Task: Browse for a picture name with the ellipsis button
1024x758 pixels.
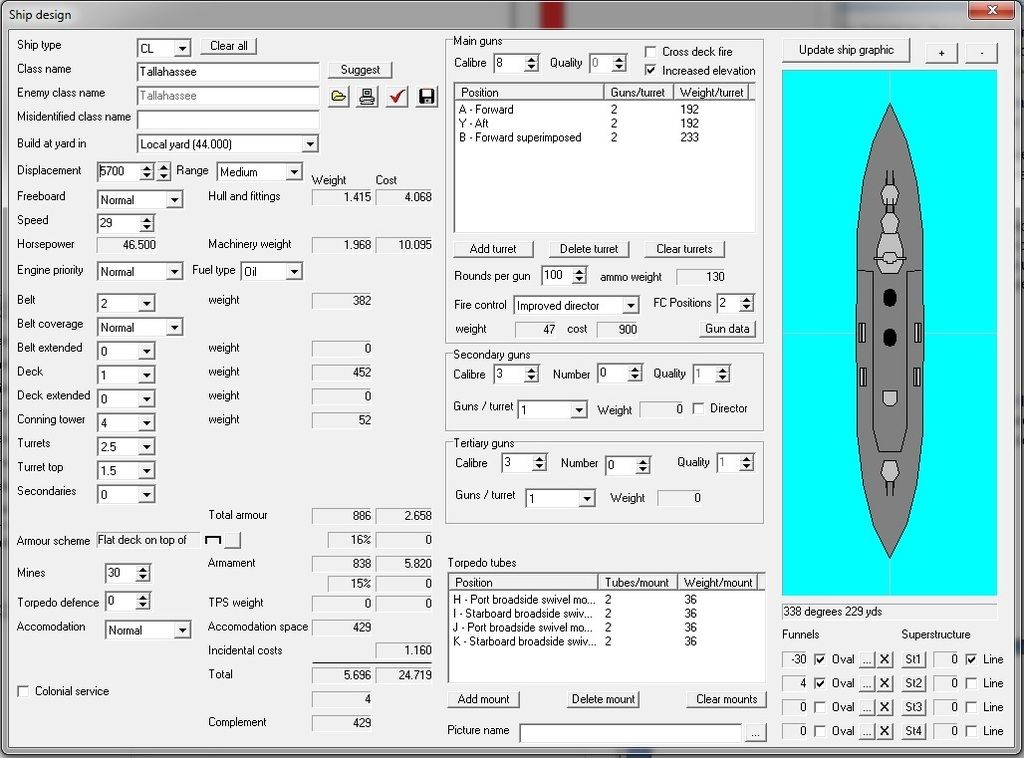Action: (755, 733)
